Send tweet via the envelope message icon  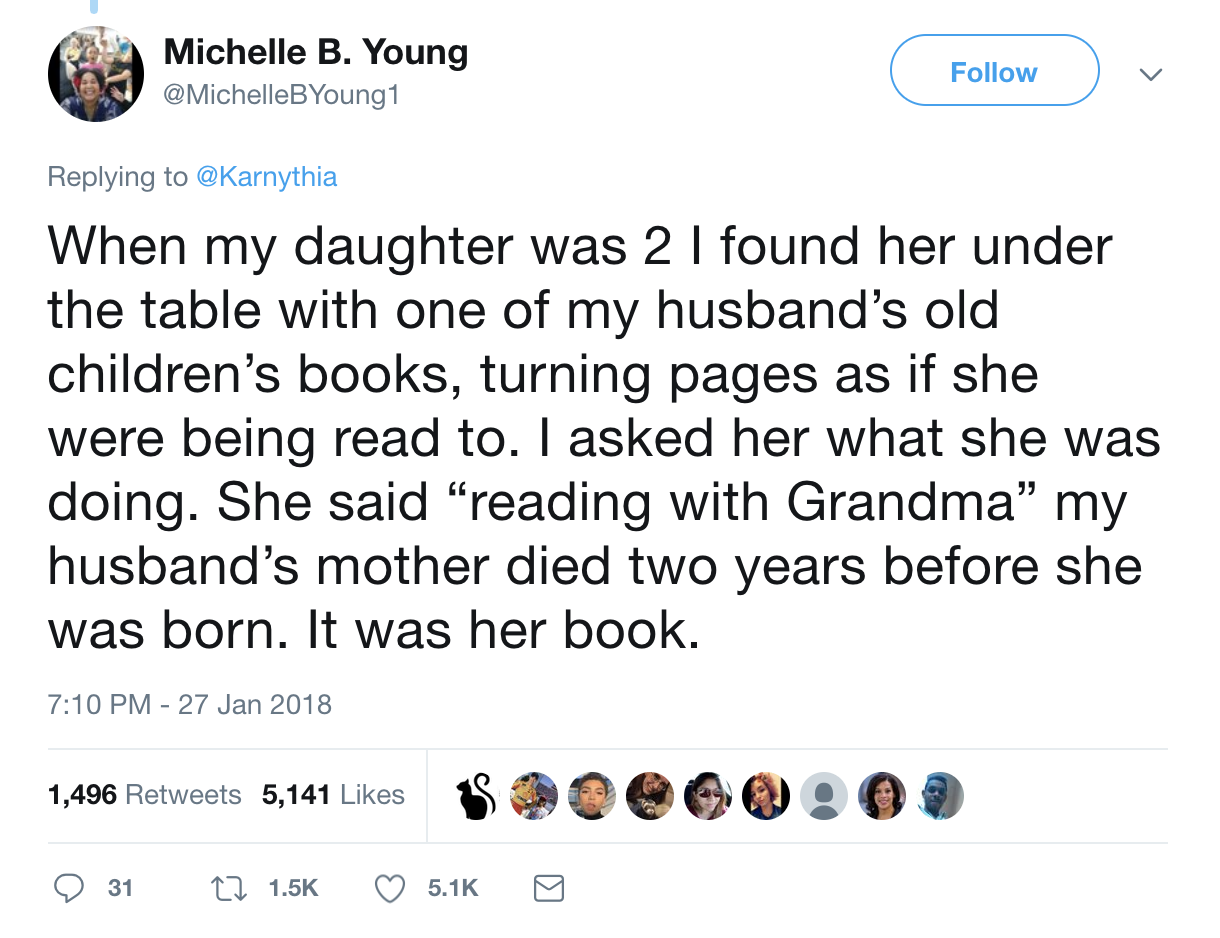(x=548, y=888)
